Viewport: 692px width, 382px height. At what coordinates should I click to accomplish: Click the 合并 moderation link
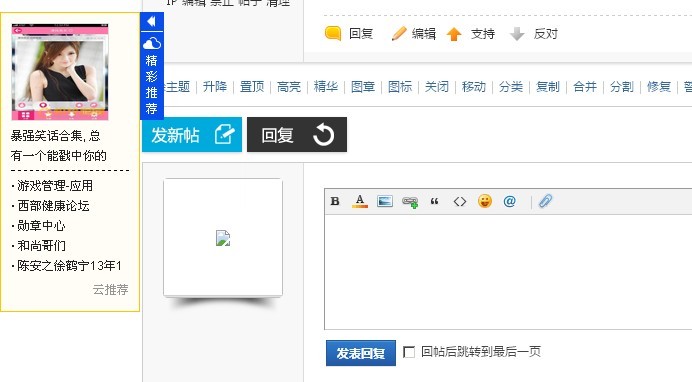pyautogui.click(x=585, y=86)
